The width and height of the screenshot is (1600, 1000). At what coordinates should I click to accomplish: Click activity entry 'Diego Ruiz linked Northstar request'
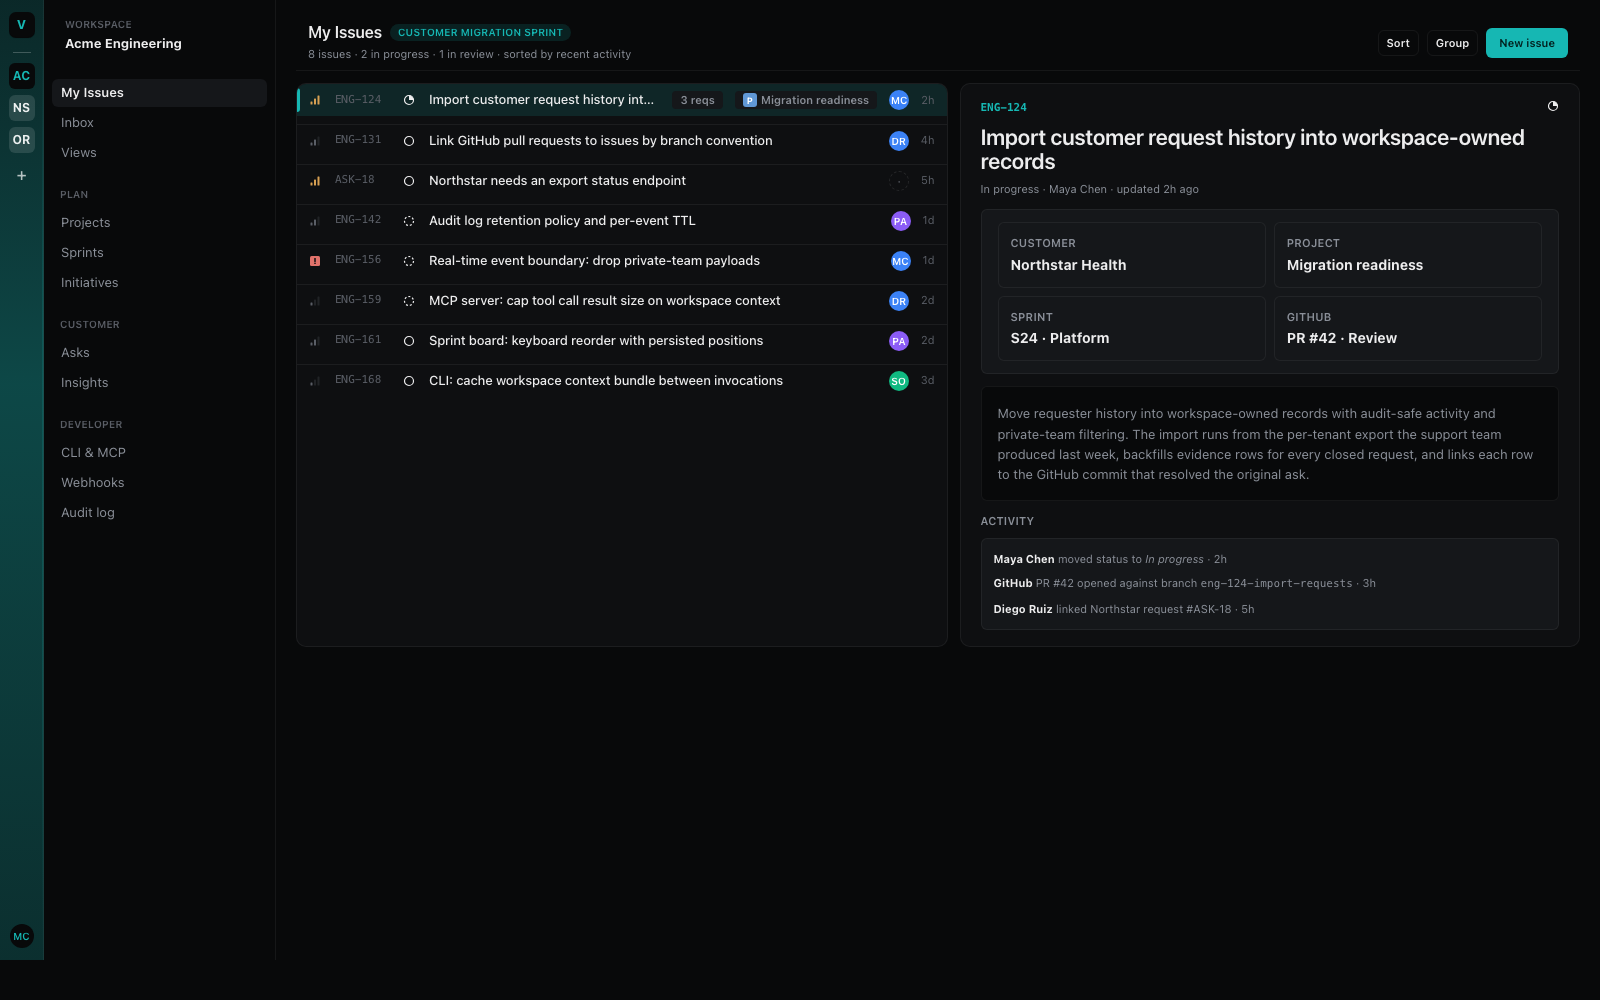coord(1123,609)
